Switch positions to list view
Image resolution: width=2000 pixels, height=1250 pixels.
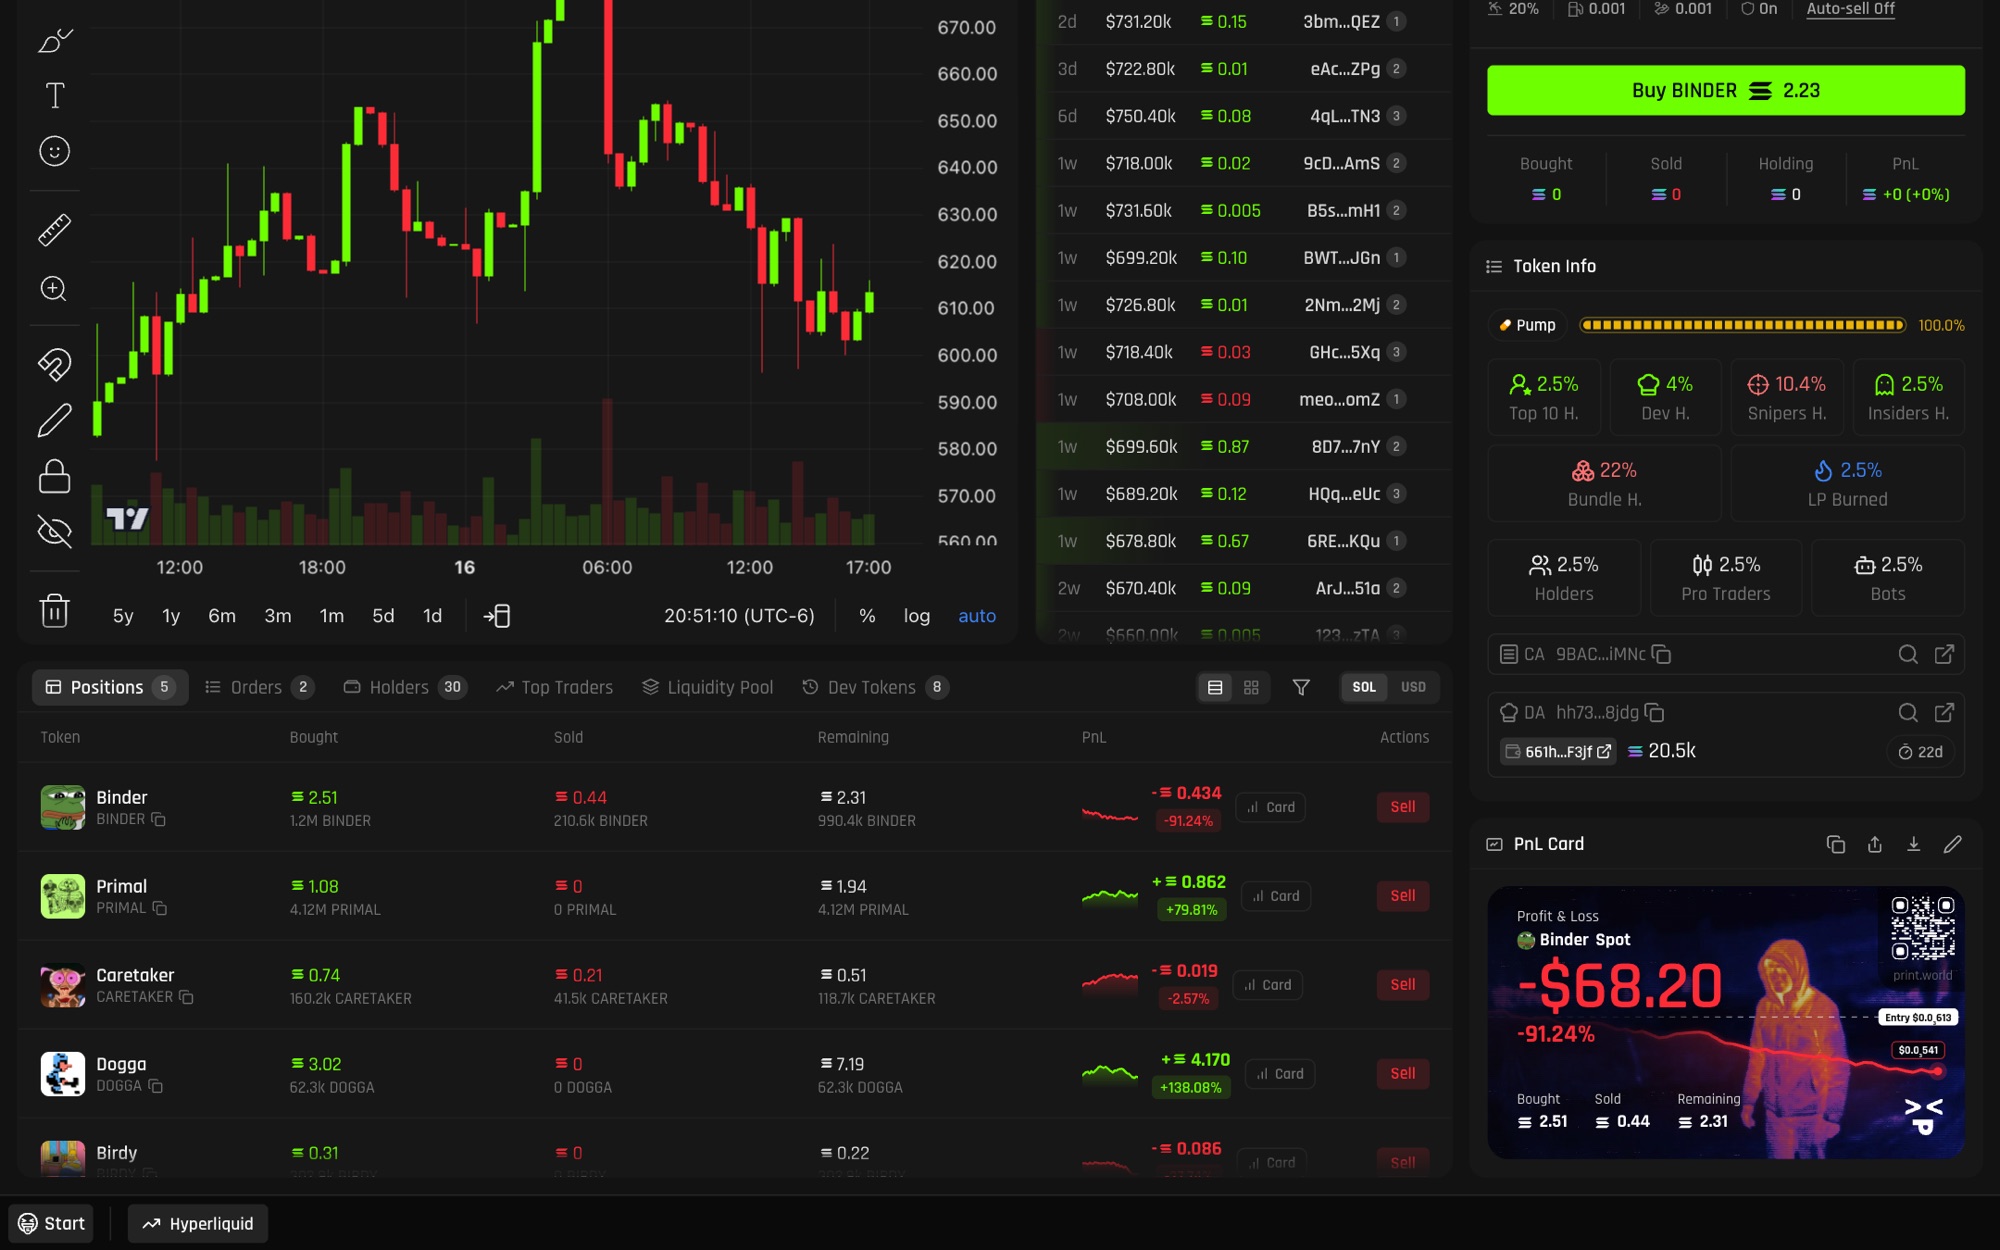click(x=1215, y=687)
